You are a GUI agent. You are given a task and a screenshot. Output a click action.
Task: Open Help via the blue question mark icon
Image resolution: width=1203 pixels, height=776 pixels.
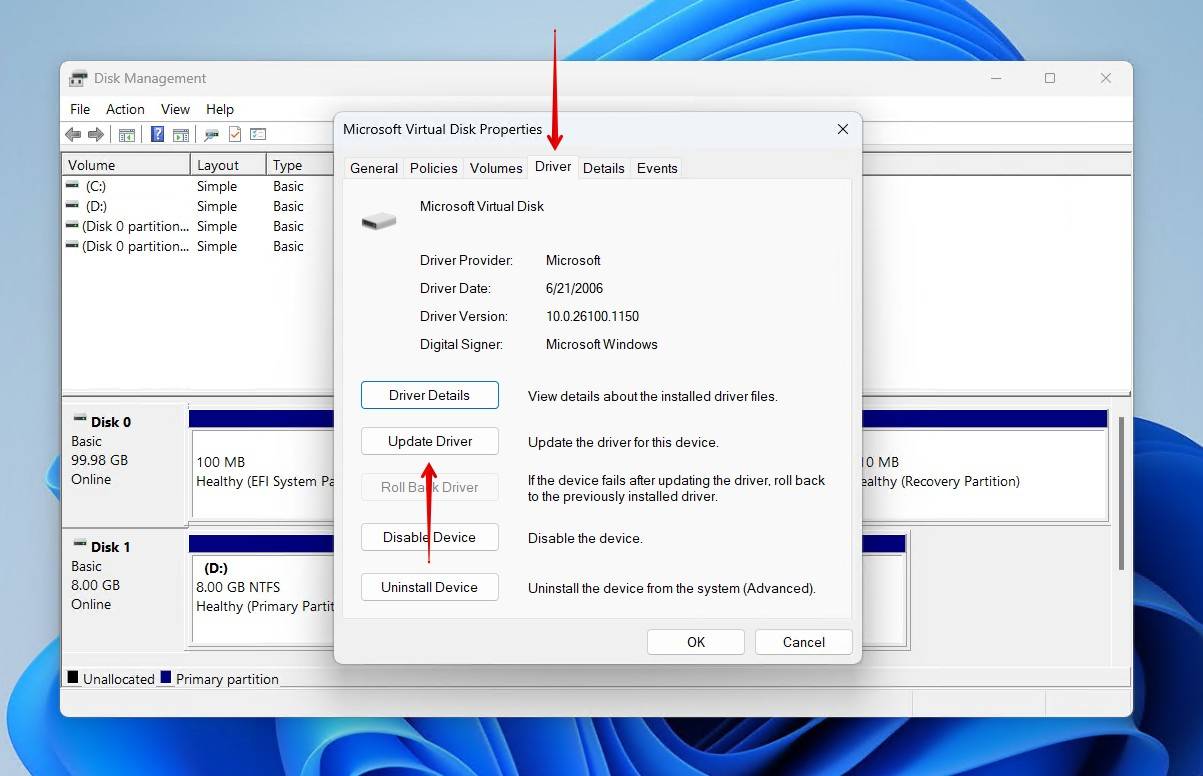158,134
